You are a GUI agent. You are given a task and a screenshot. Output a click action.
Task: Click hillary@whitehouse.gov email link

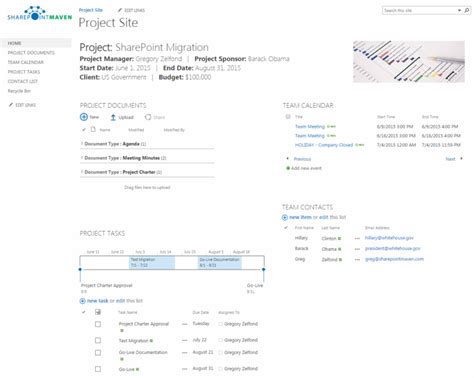389,238
